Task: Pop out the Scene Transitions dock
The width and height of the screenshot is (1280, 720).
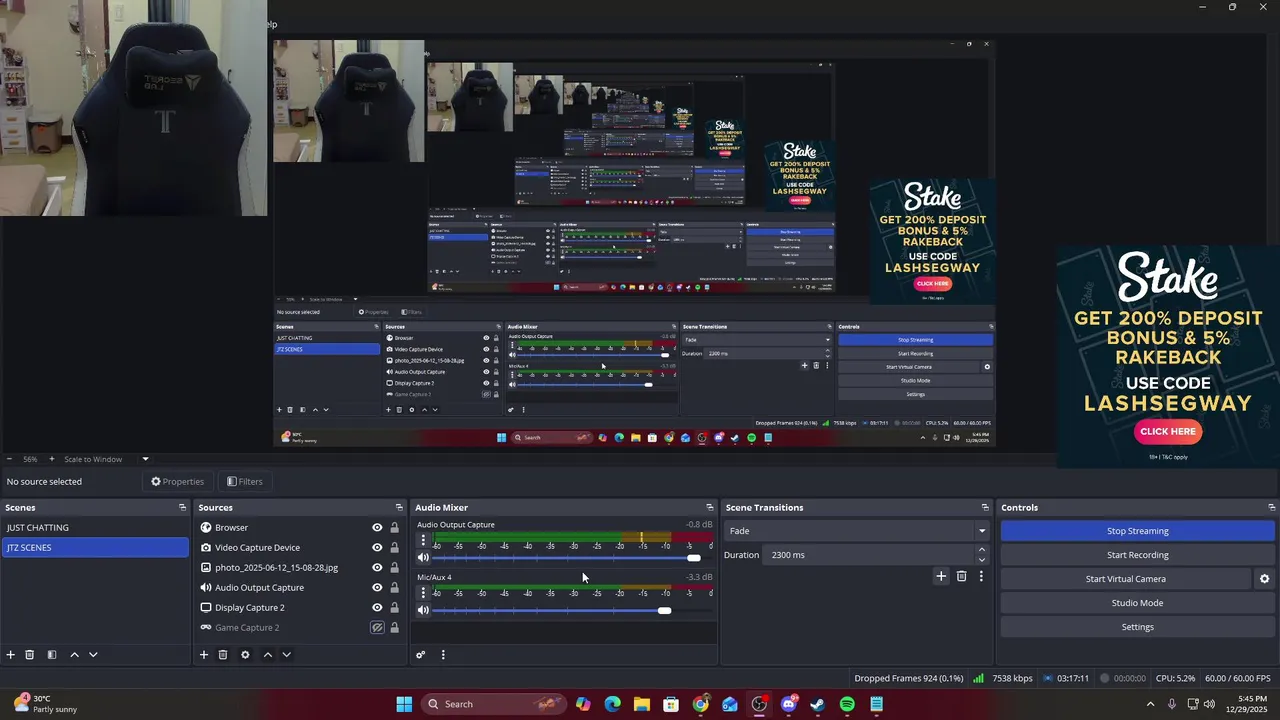Action: tap(985, 508)
